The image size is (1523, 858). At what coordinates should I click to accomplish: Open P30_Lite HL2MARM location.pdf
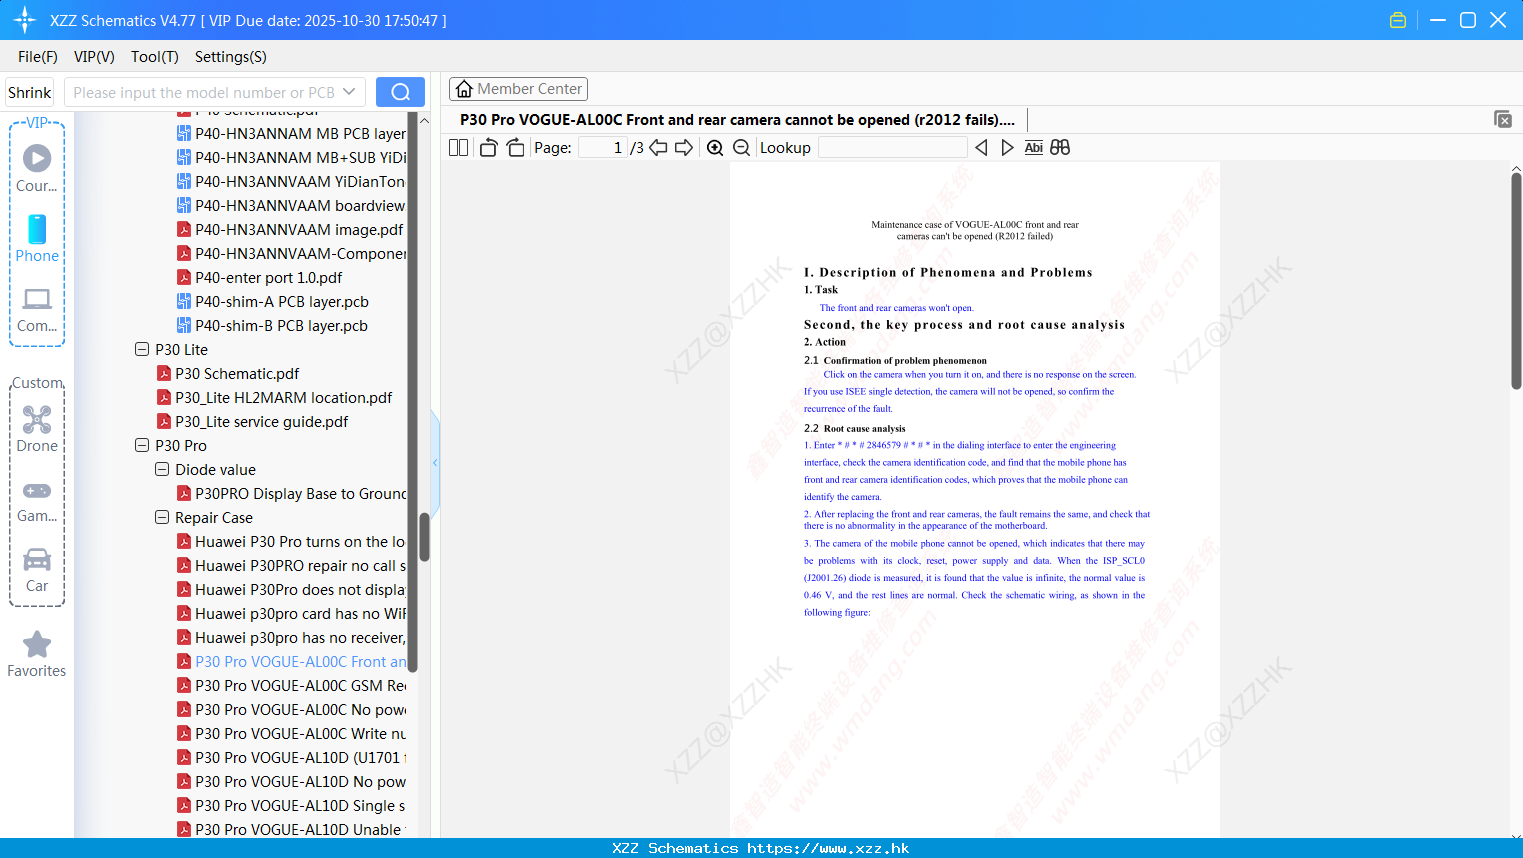(275, 397)
